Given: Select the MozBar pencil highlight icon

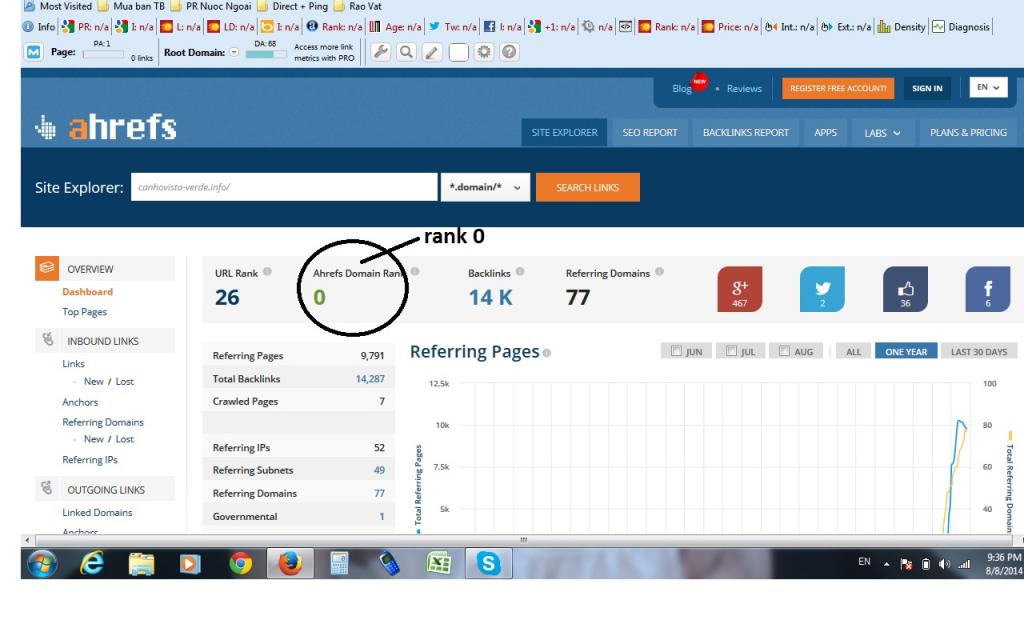Looking at the screenshot, I should click(x=432, y=52).
